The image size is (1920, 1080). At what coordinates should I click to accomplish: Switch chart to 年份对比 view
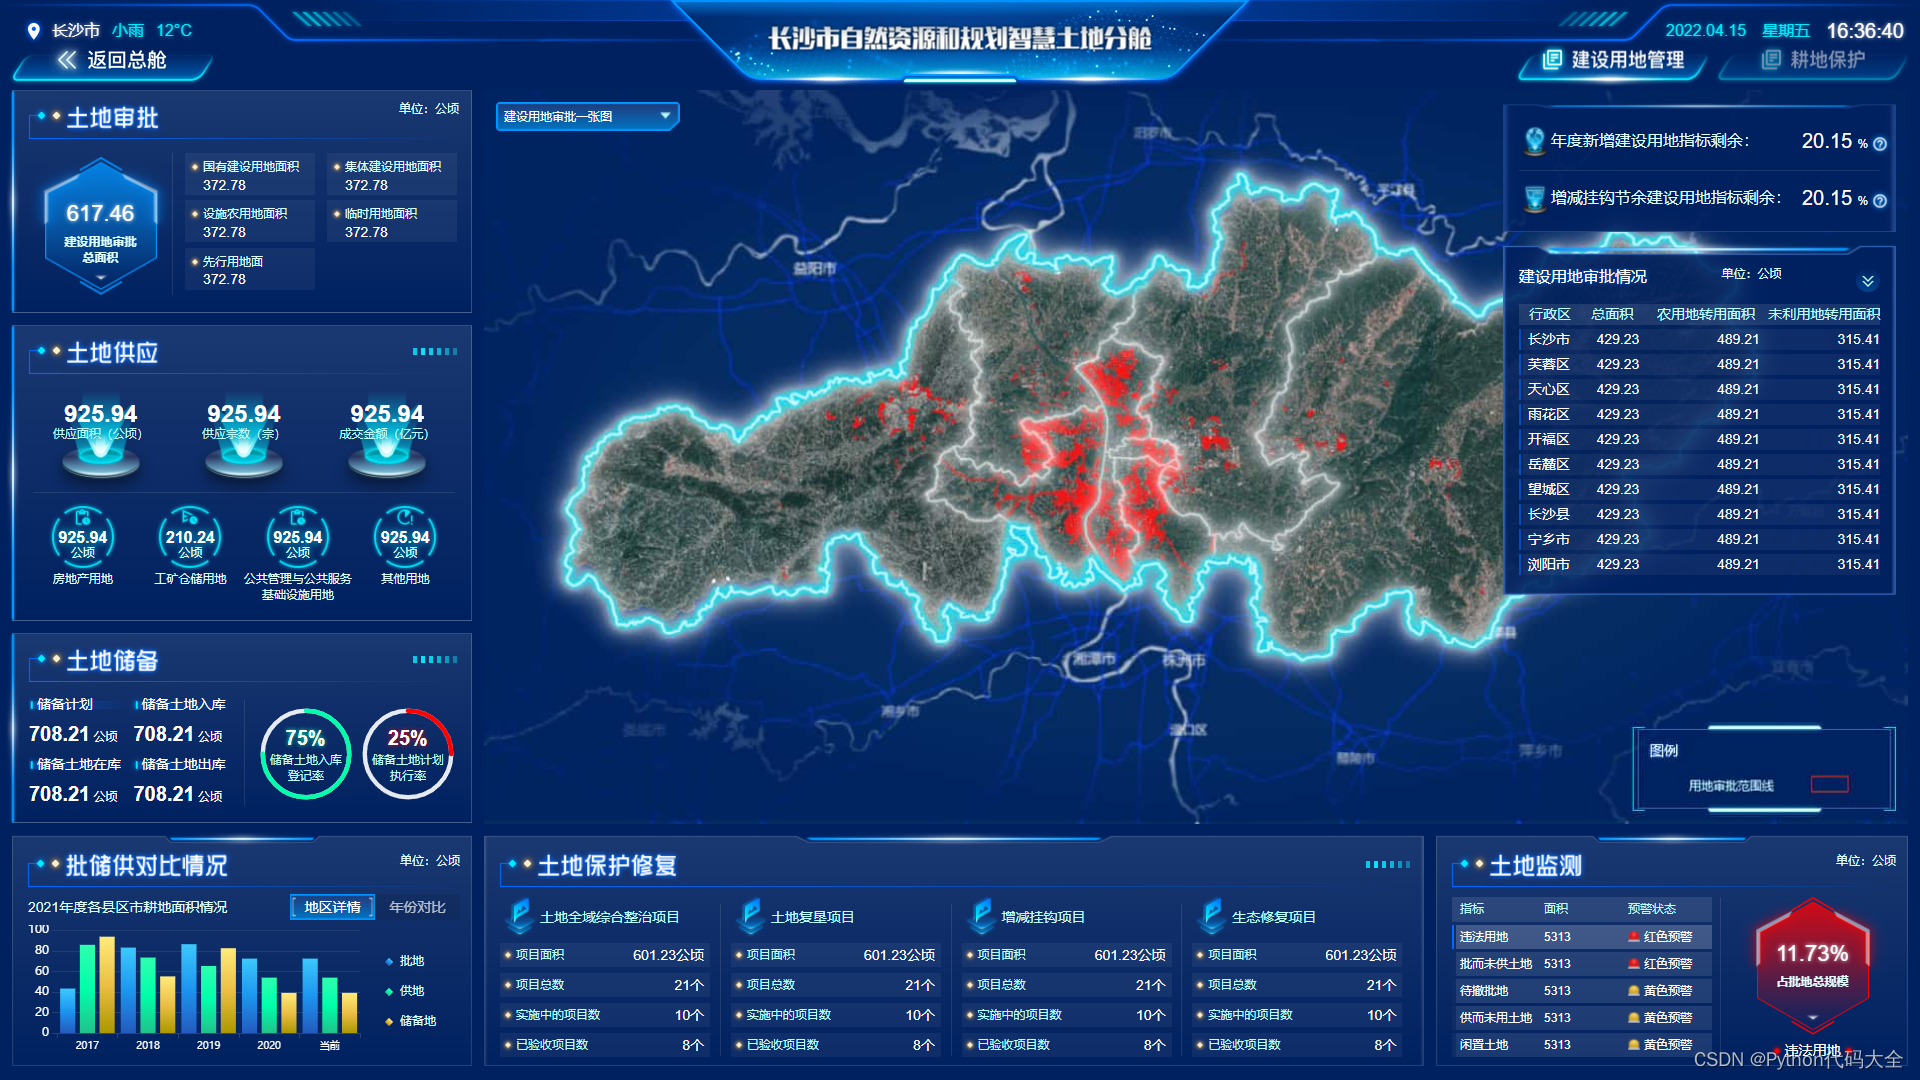coord(417,907)
